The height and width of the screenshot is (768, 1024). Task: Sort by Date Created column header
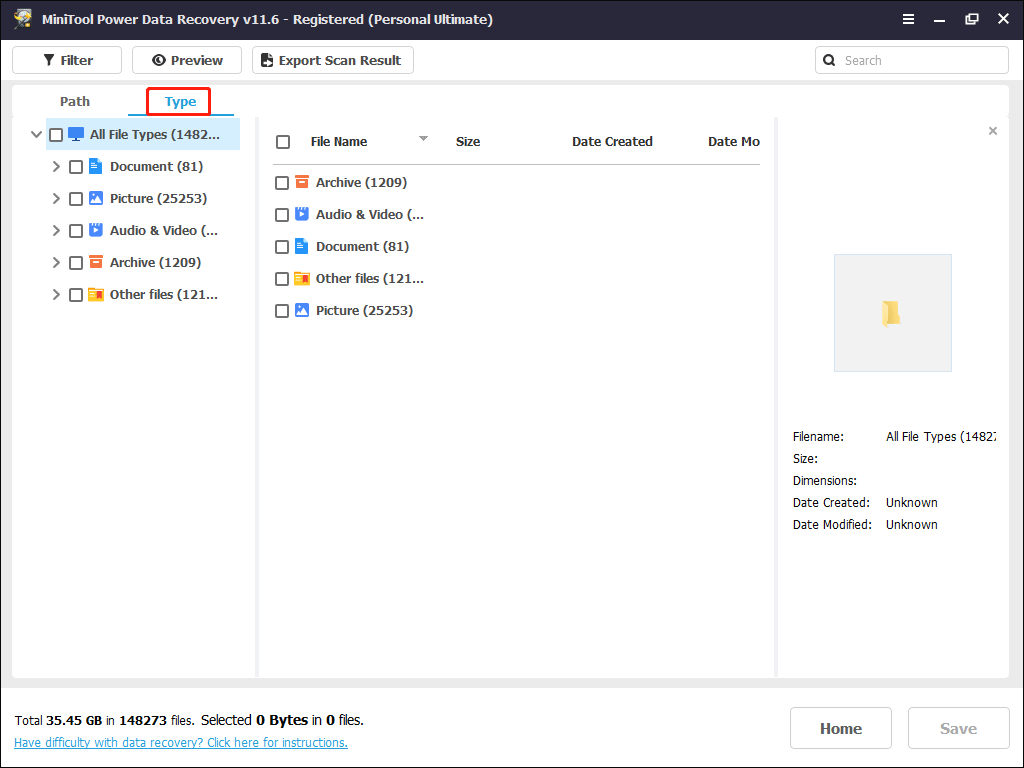(x=612, y=142)
